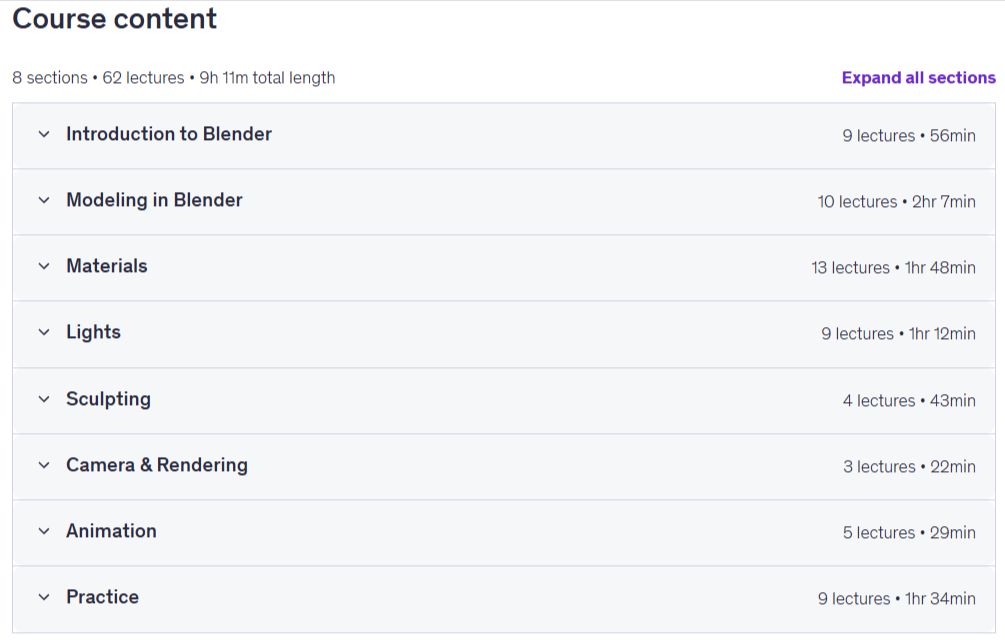
Task: Click the Practice section heading
Action: click(x=102, y=597)
